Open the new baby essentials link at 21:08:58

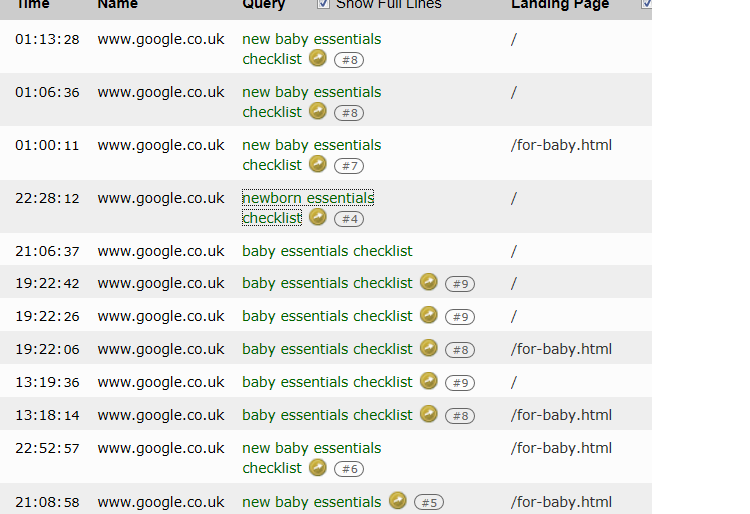pyautogui.click(x=311, y=502)
